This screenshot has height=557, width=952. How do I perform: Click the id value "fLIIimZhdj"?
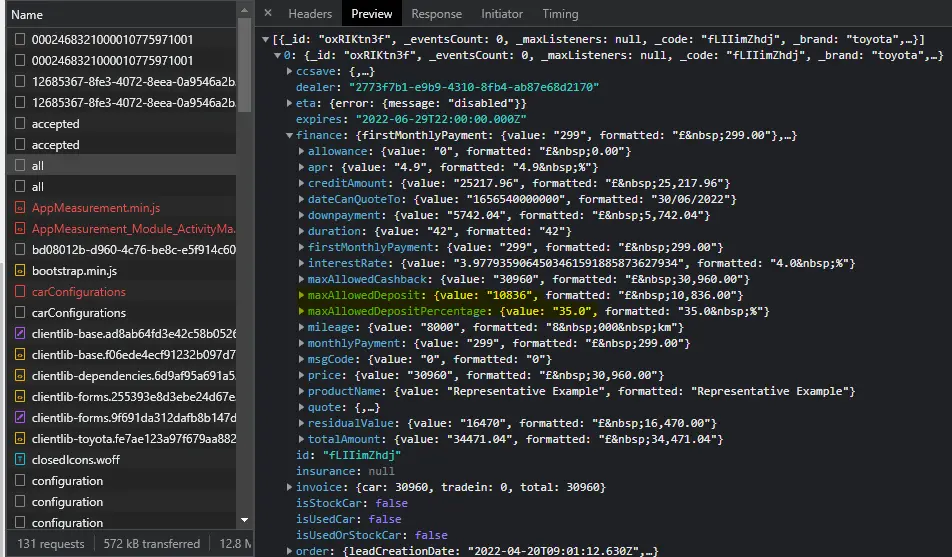click(361, 455)
